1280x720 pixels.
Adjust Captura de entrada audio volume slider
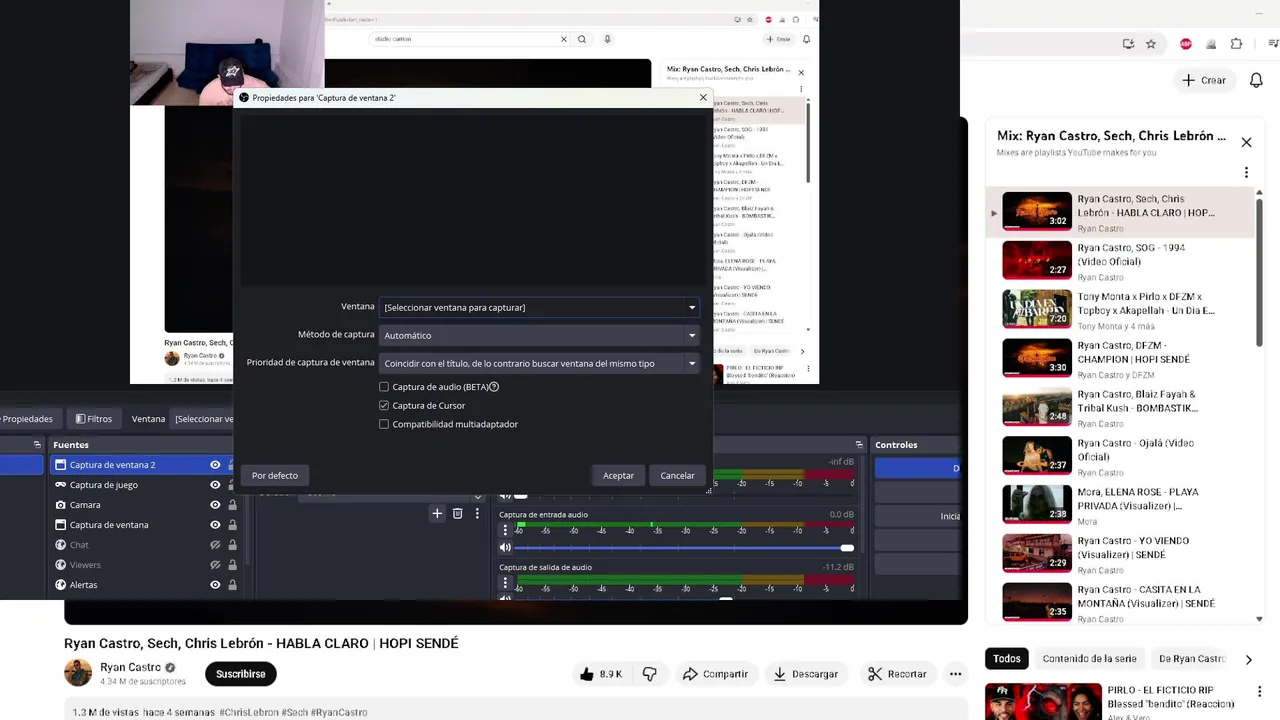683,548
